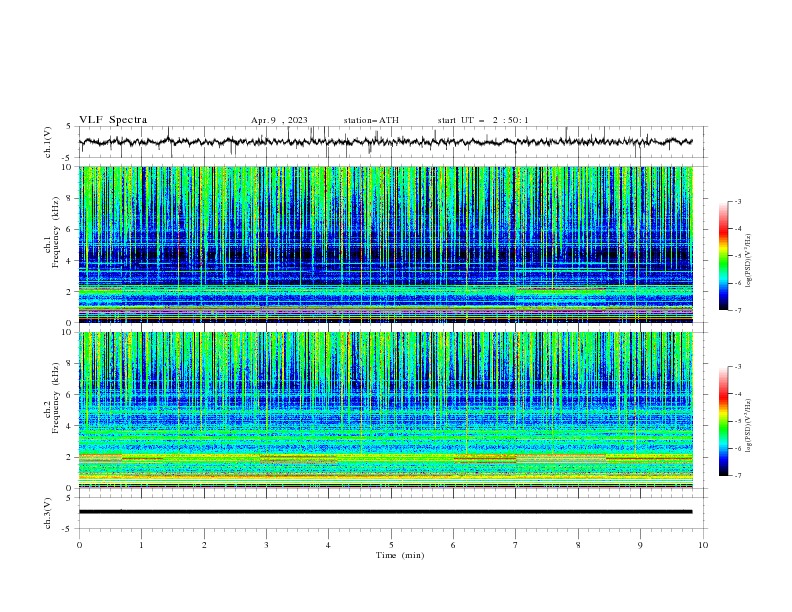Click the "start UT = 2 : 50: 1" text
Screen dimensions: 792x612
coord(483,120)
